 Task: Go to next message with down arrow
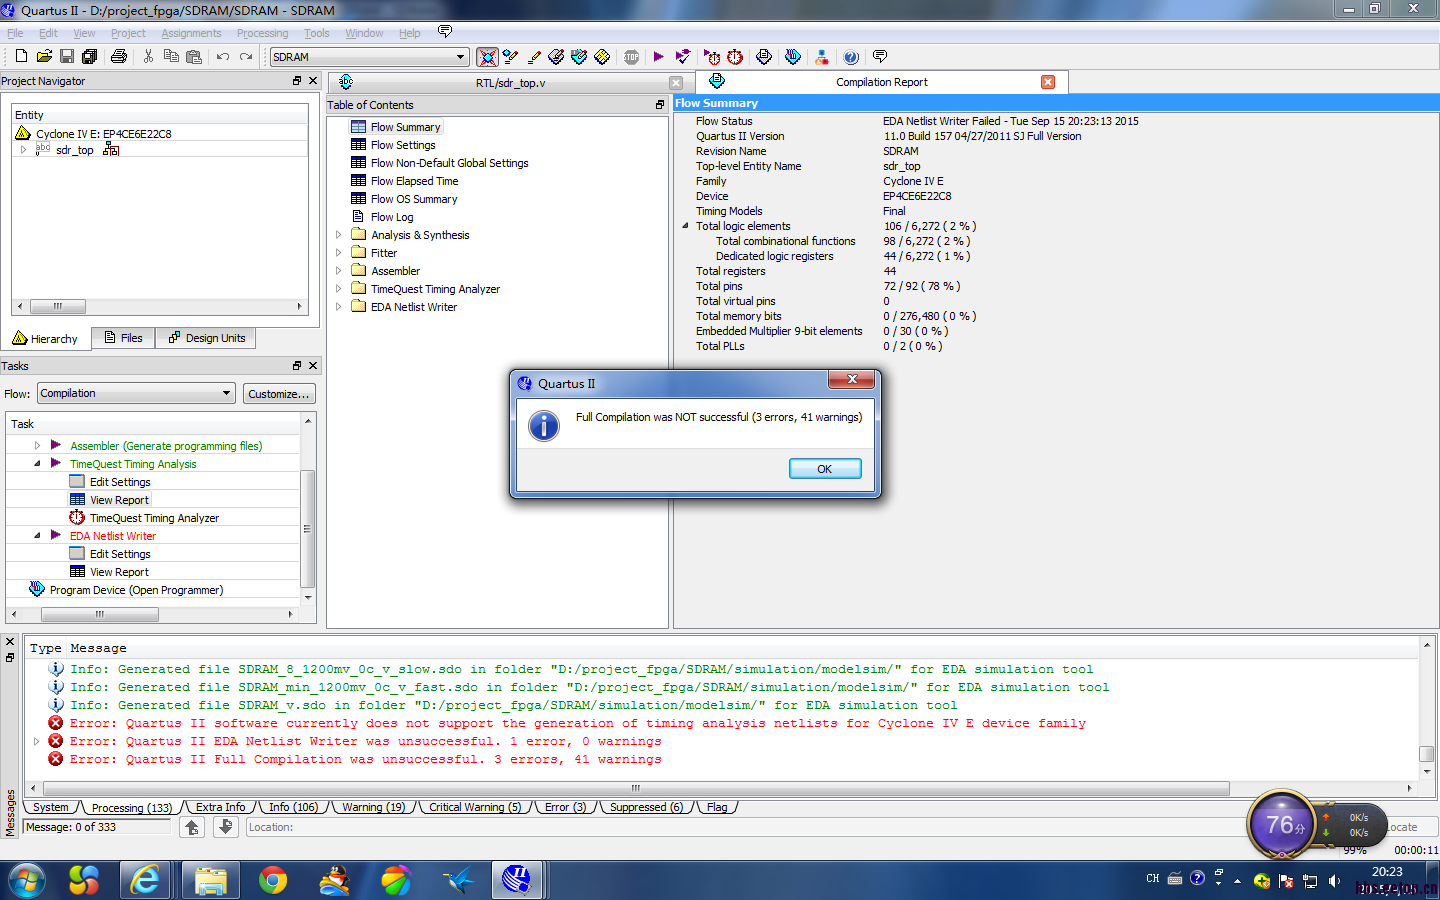226,827
